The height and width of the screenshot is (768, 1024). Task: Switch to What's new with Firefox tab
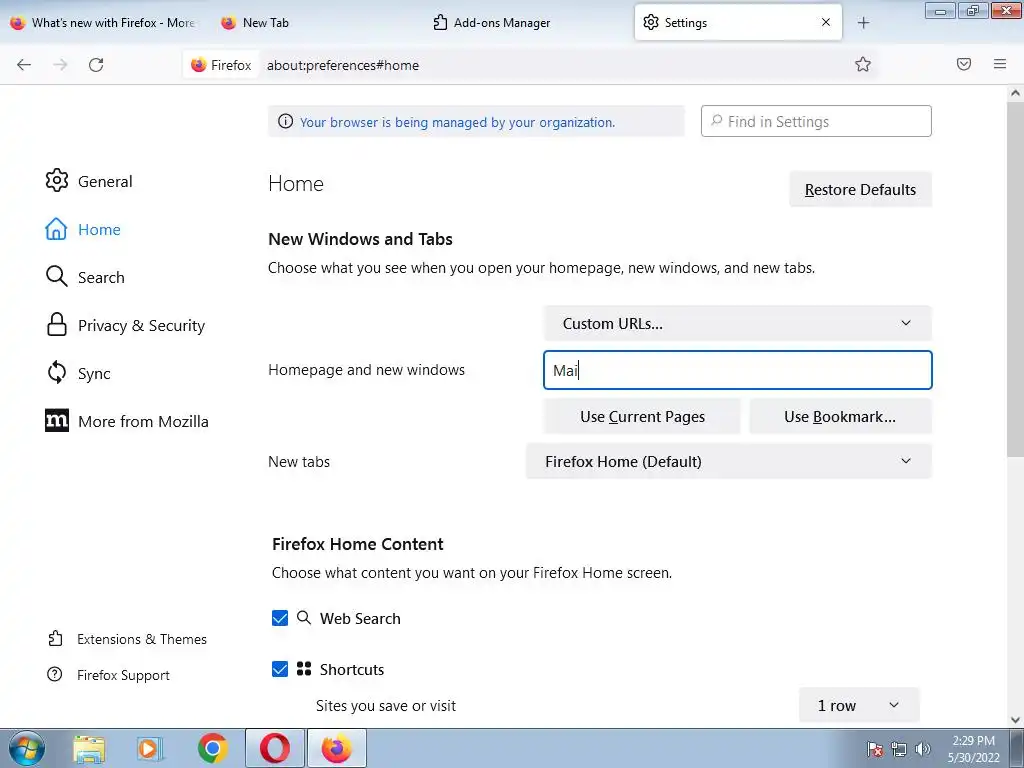coord(104,23)
